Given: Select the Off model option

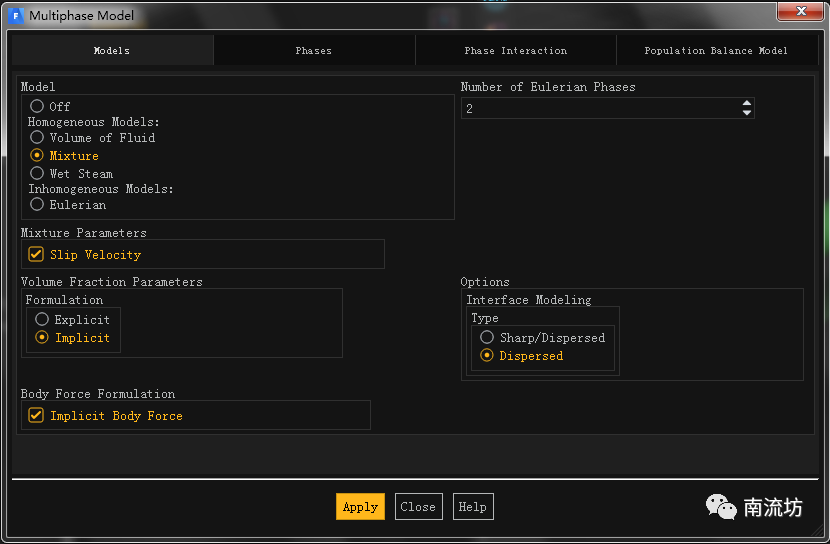Looking at the screenshot, I should coord(37,106).
